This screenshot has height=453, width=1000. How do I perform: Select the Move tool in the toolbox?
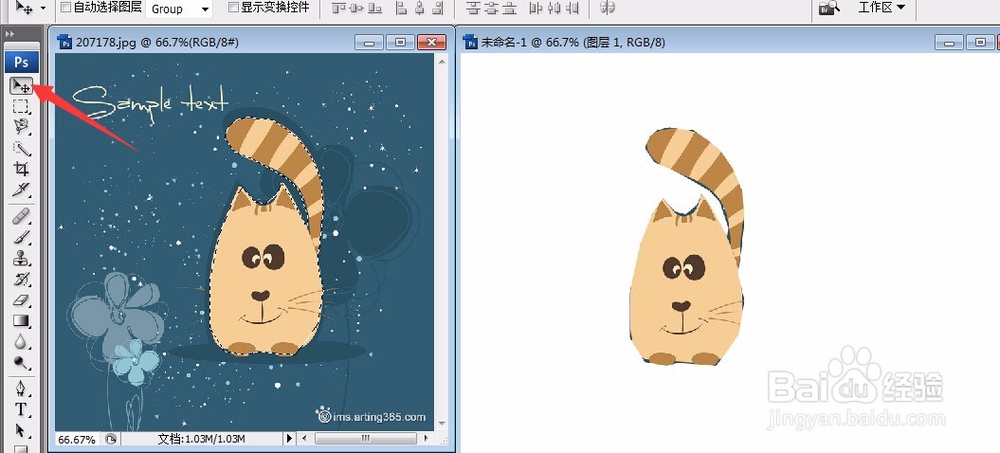[x=21, y=85]
